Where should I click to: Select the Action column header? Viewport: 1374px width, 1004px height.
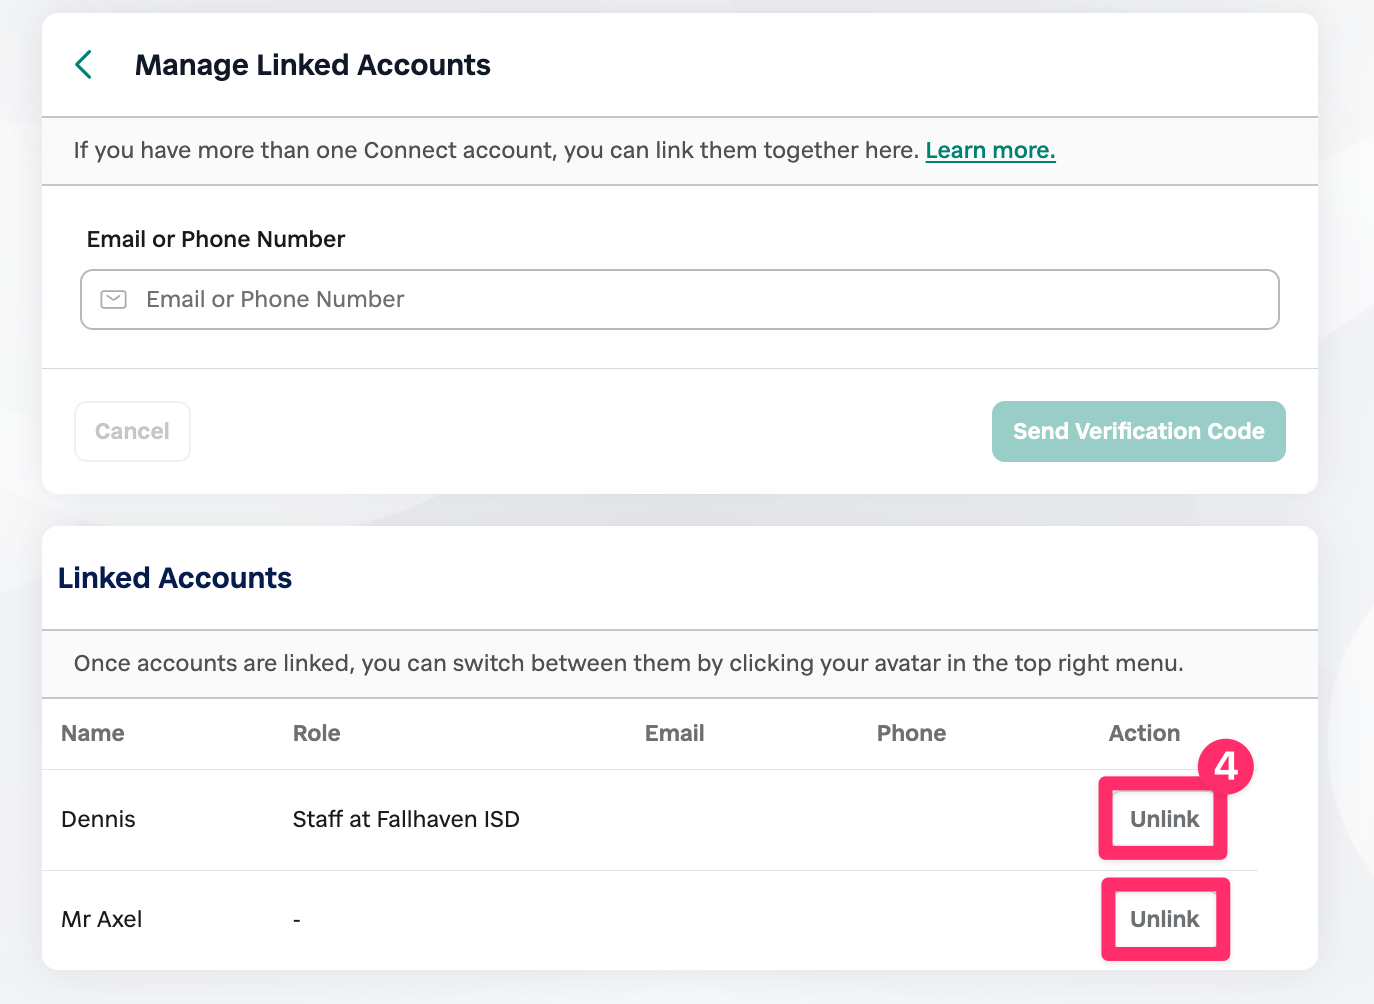pyautogui.click(x=1144, y=733)
